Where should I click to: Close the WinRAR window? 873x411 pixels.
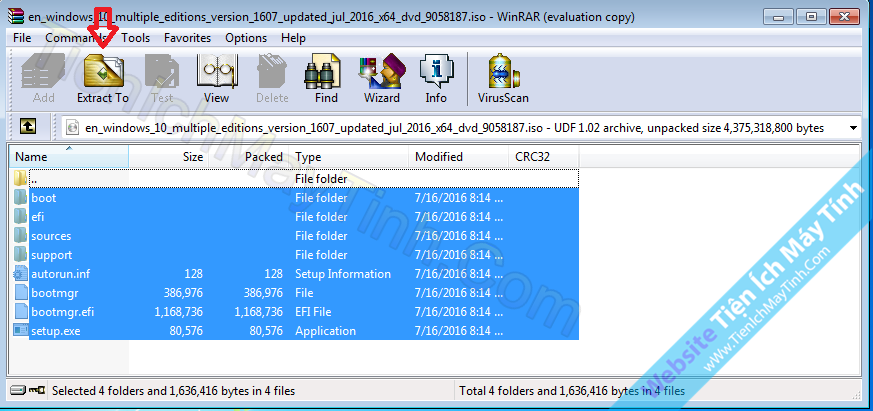(x=845, y=16)
